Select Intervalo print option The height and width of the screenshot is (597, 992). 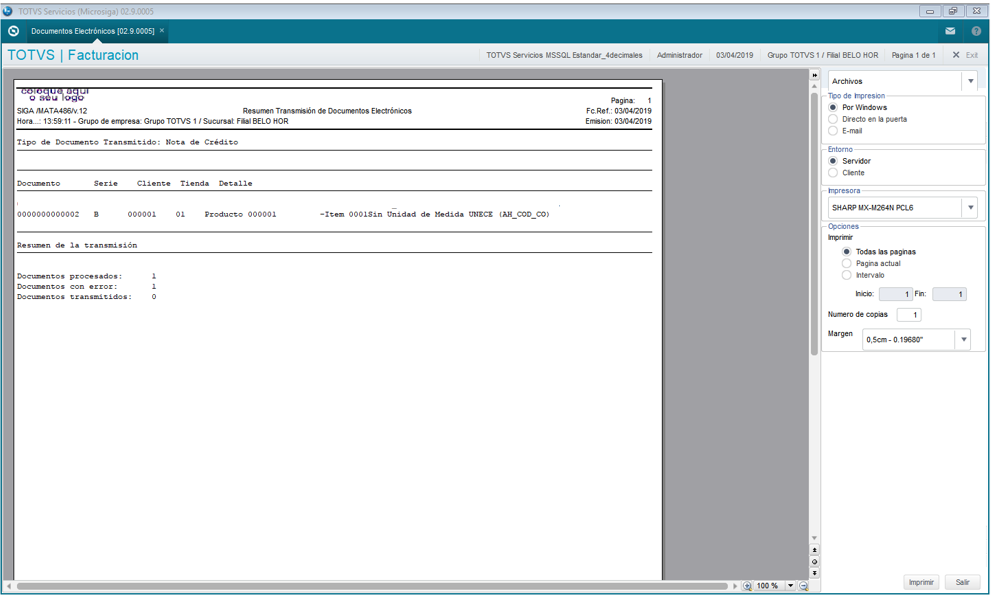coord(846,275)
